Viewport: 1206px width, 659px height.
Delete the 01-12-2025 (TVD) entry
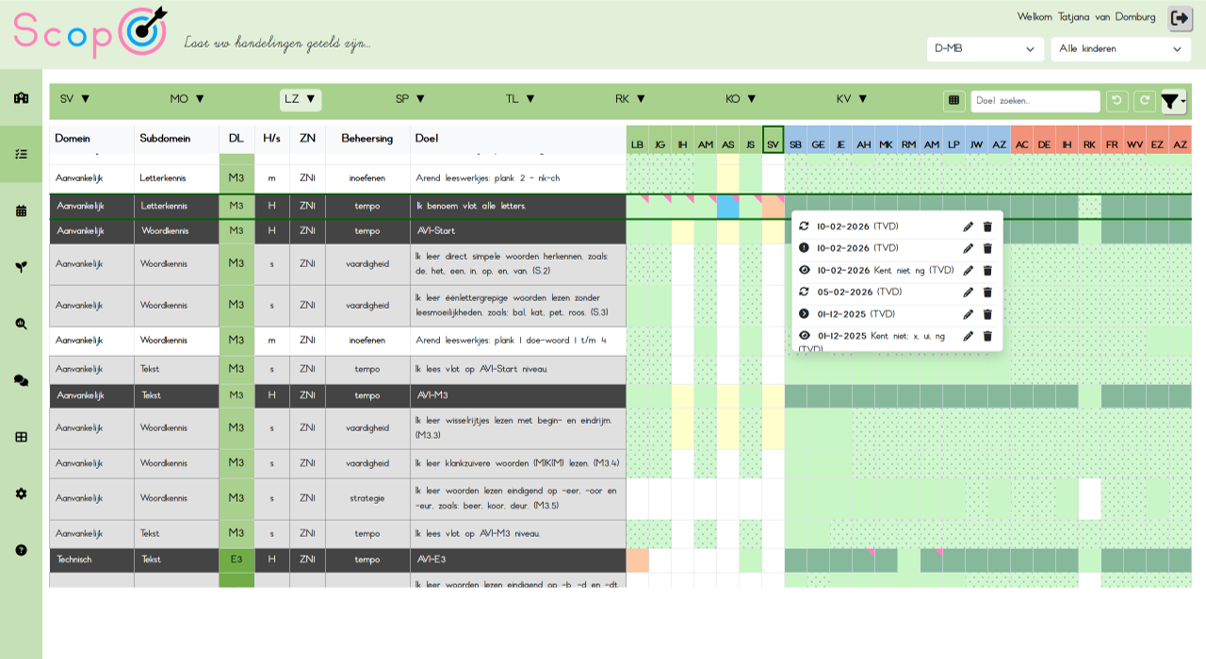(988, 314)
